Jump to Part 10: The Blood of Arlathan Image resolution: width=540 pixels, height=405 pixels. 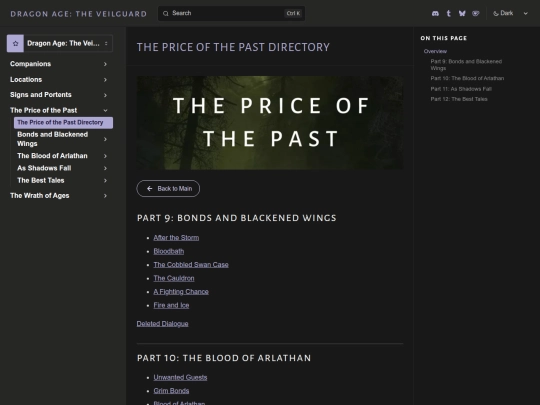coord(467,79)
